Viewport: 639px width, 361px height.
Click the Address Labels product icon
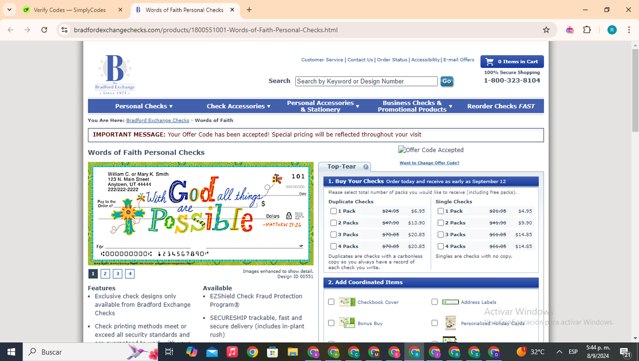450,302
